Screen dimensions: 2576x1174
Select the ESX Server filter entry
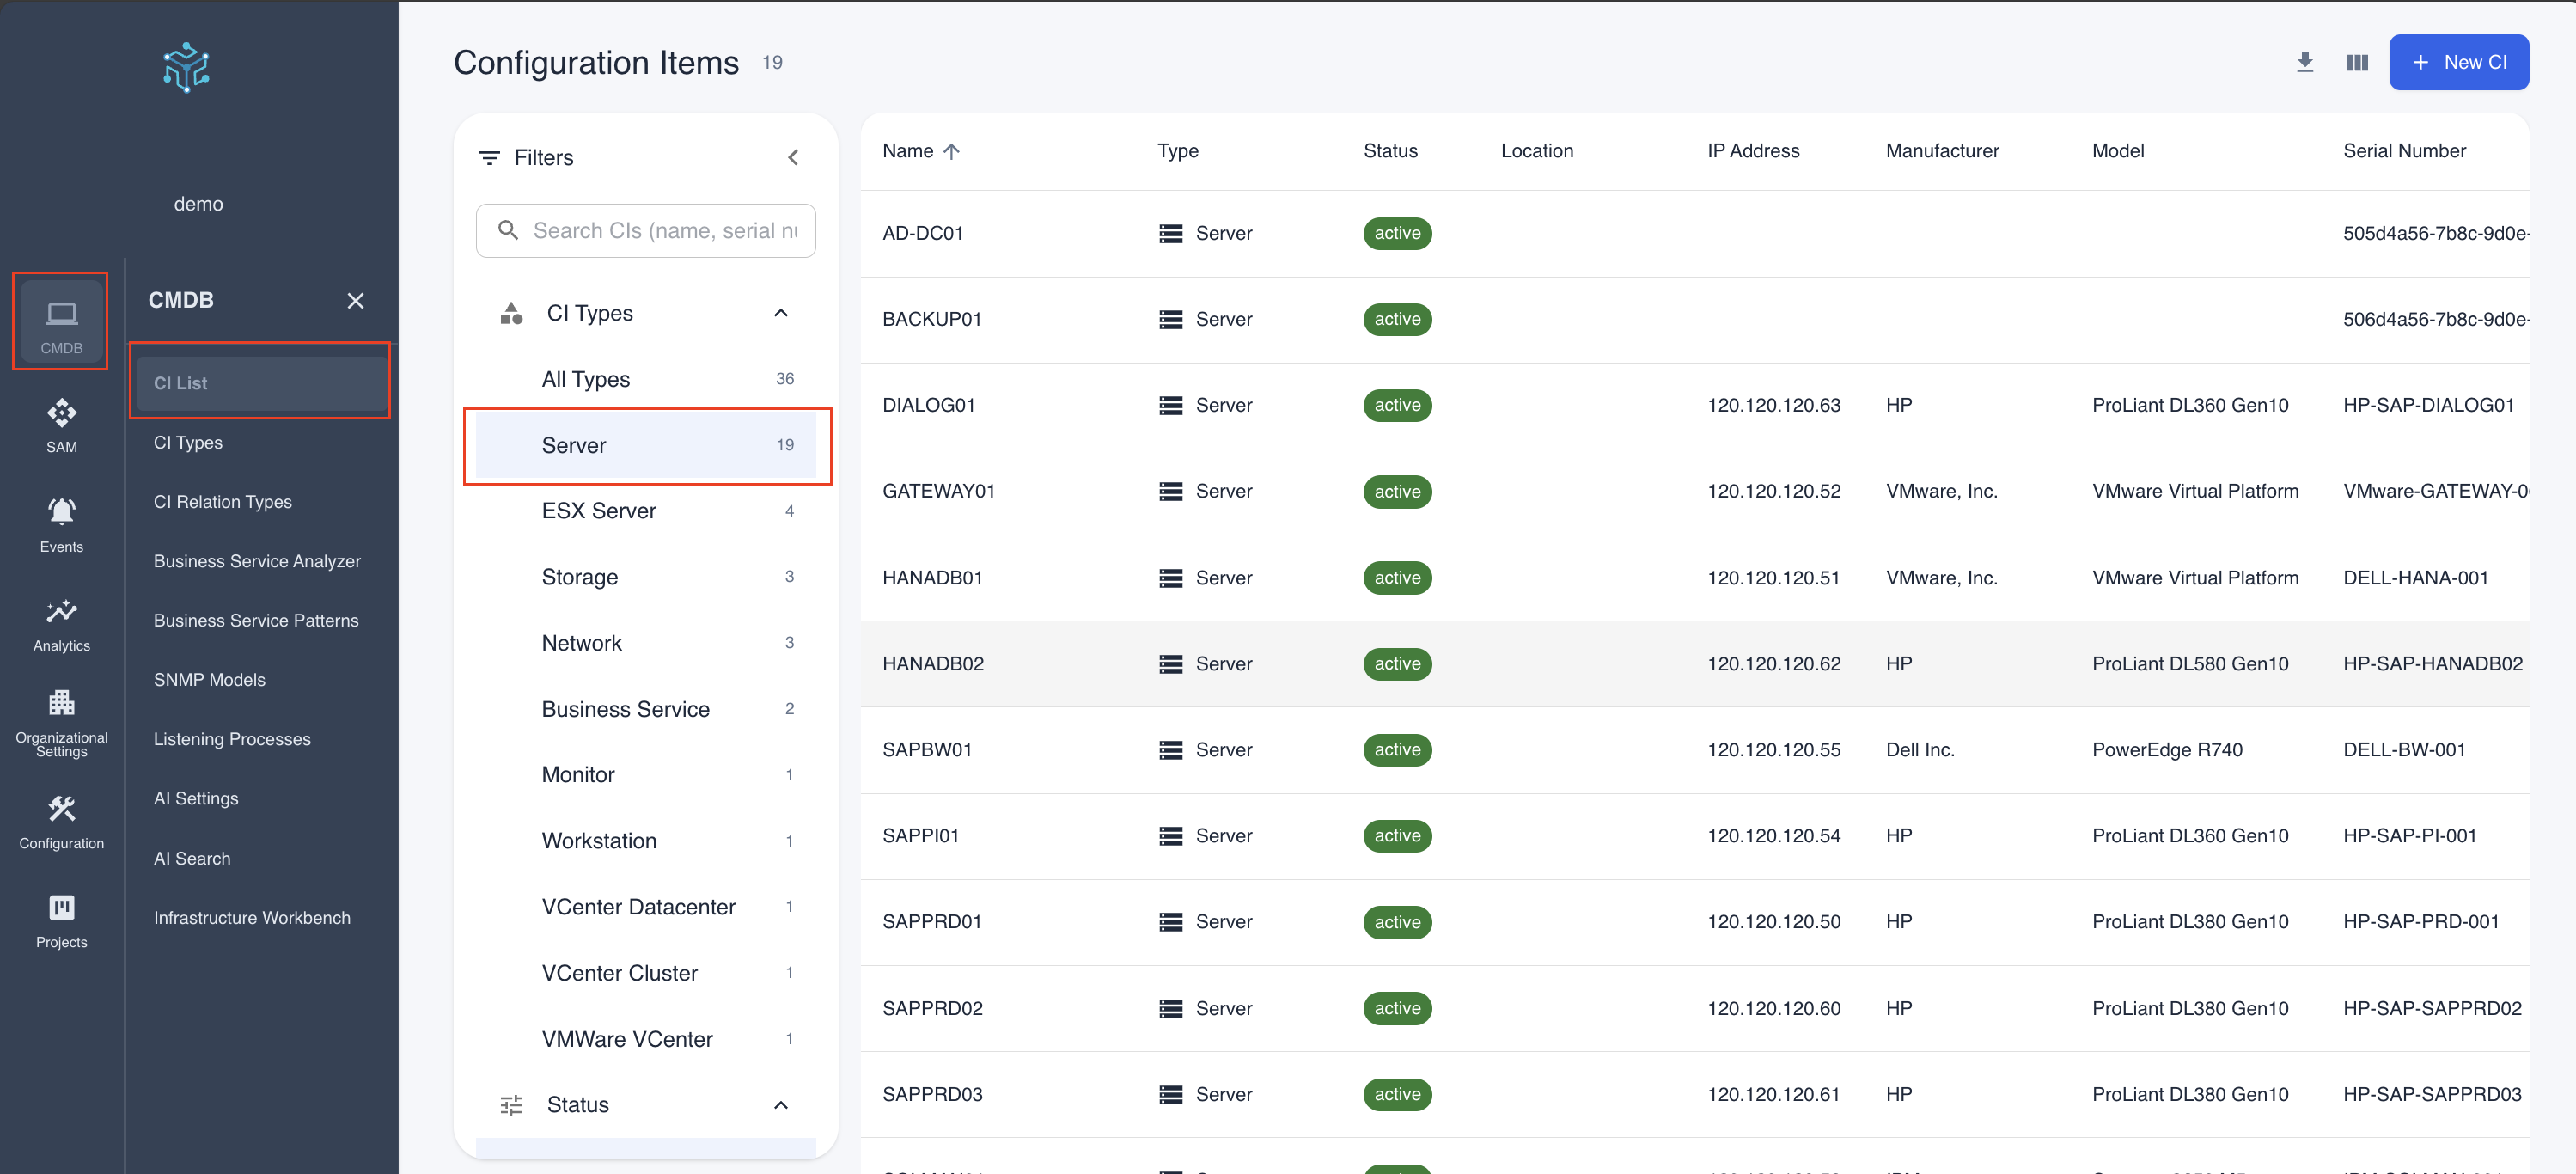pyautogui.click(x=598, y=510)
